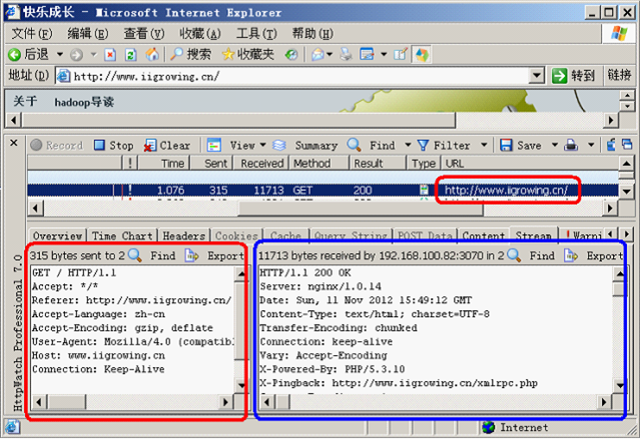
Task: Close the HttpWatch panel with the X
Action: (x=13, y=143)
